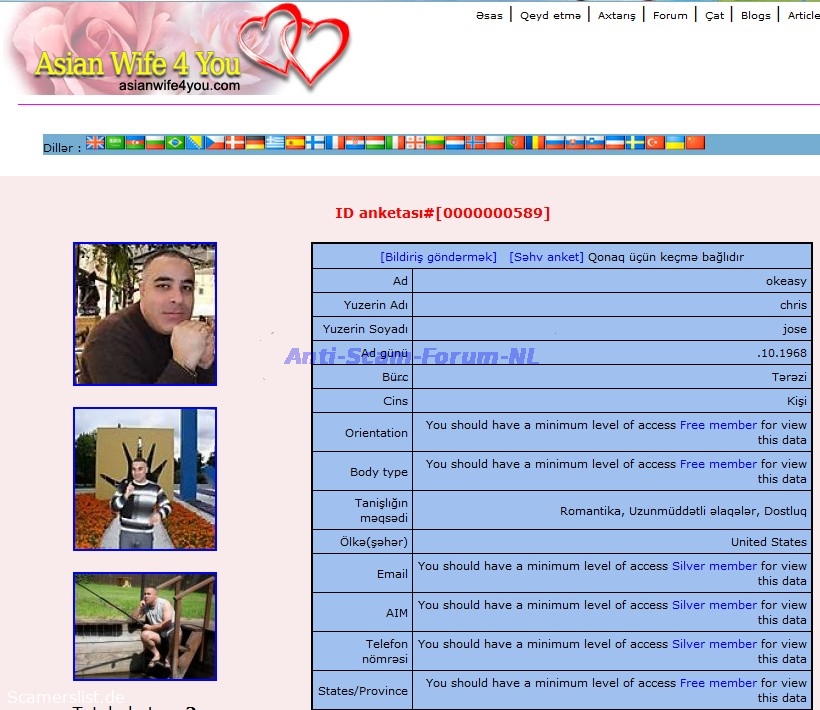Open Silver member link in Email row
820x710 pixels.
[x=714, y=566]
